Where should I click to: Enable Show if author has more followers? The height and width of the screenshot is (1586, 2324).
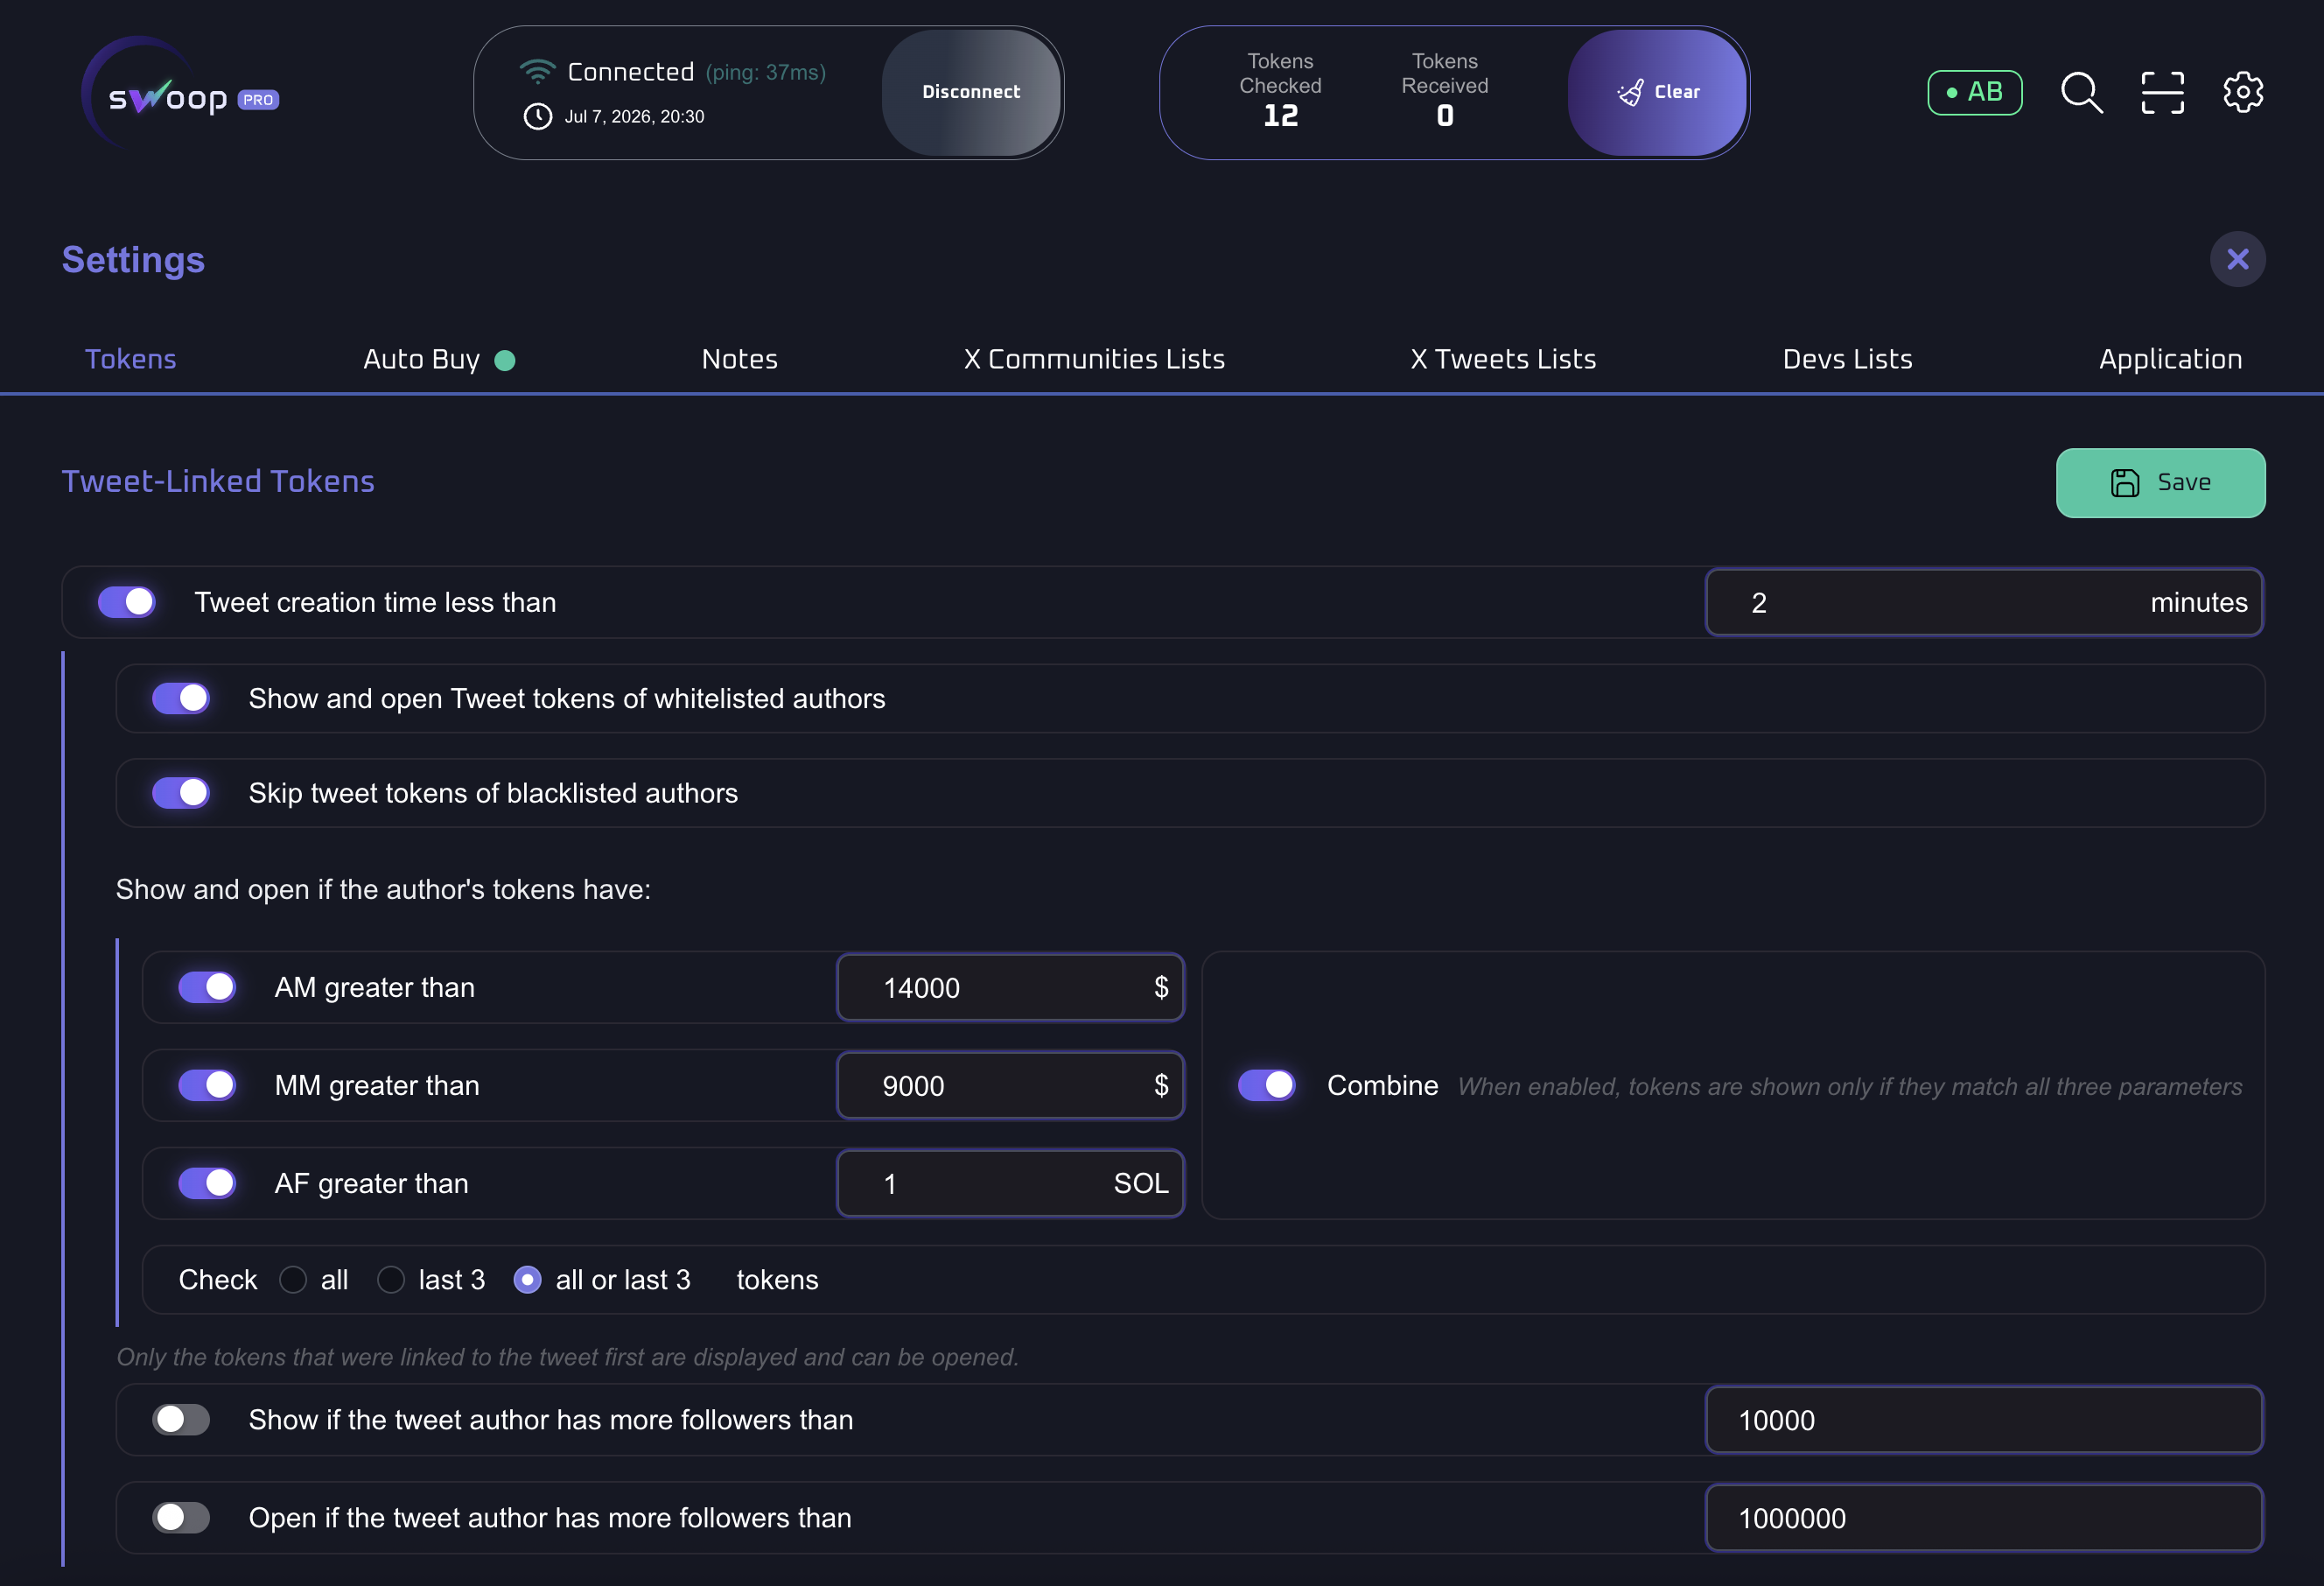tap(181, 1420)
